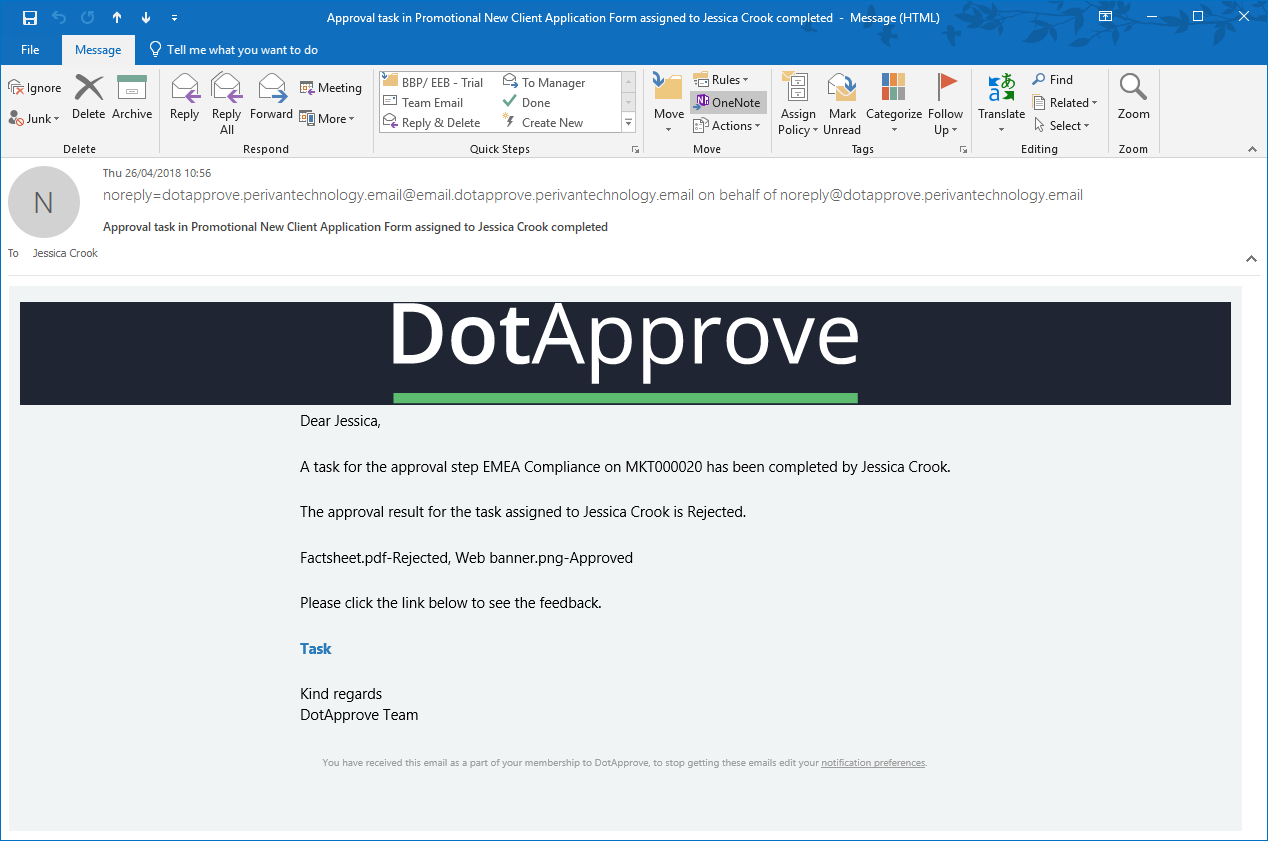Apply the Done quick step

pyautogui.click(x=527, y=102)
